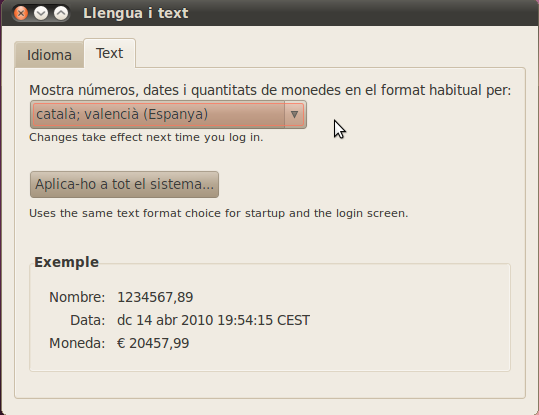This screenshot has height=415, width=539.
Task: Click the Aplica-ho a tot el sistema button
Action: [124, 185]
